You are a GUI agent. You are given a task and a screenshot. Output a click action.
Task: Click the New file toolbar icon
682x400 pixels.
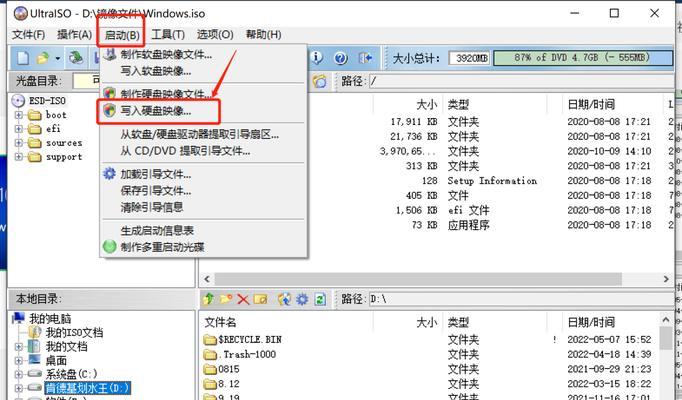(23, 58)
